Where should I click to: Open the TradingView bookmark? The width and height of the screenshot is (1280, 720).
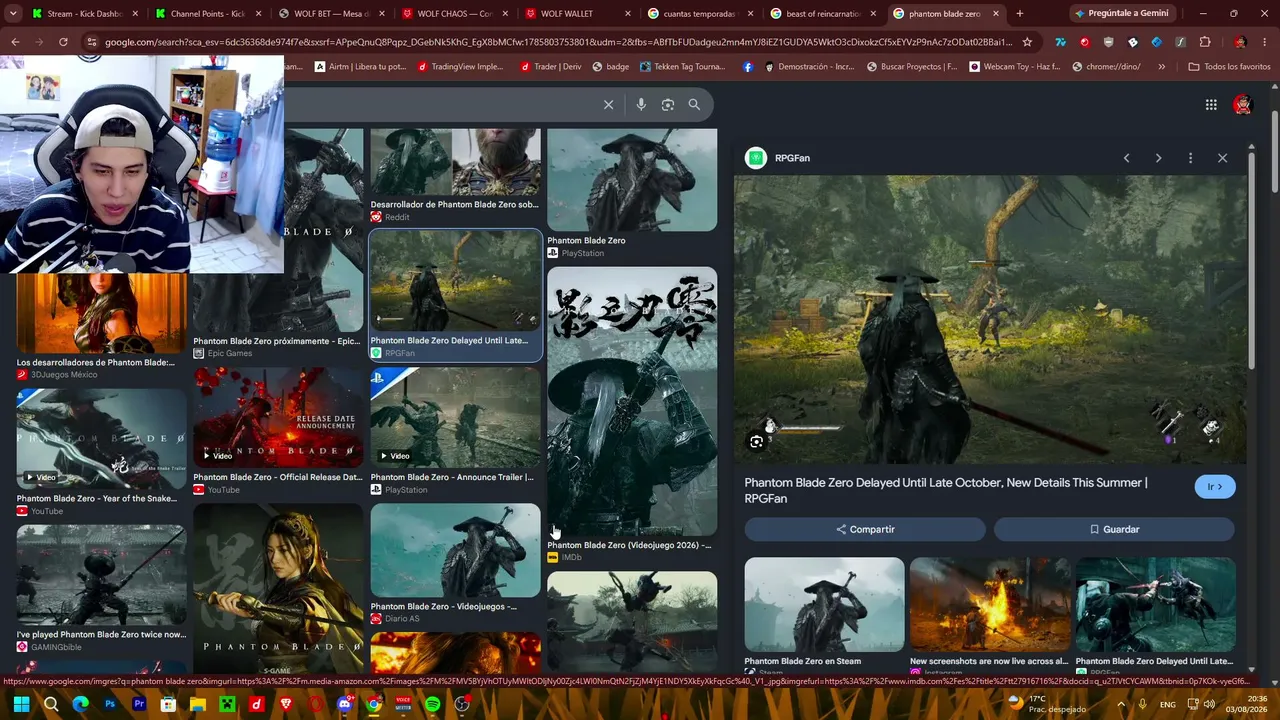pos(461,67)
